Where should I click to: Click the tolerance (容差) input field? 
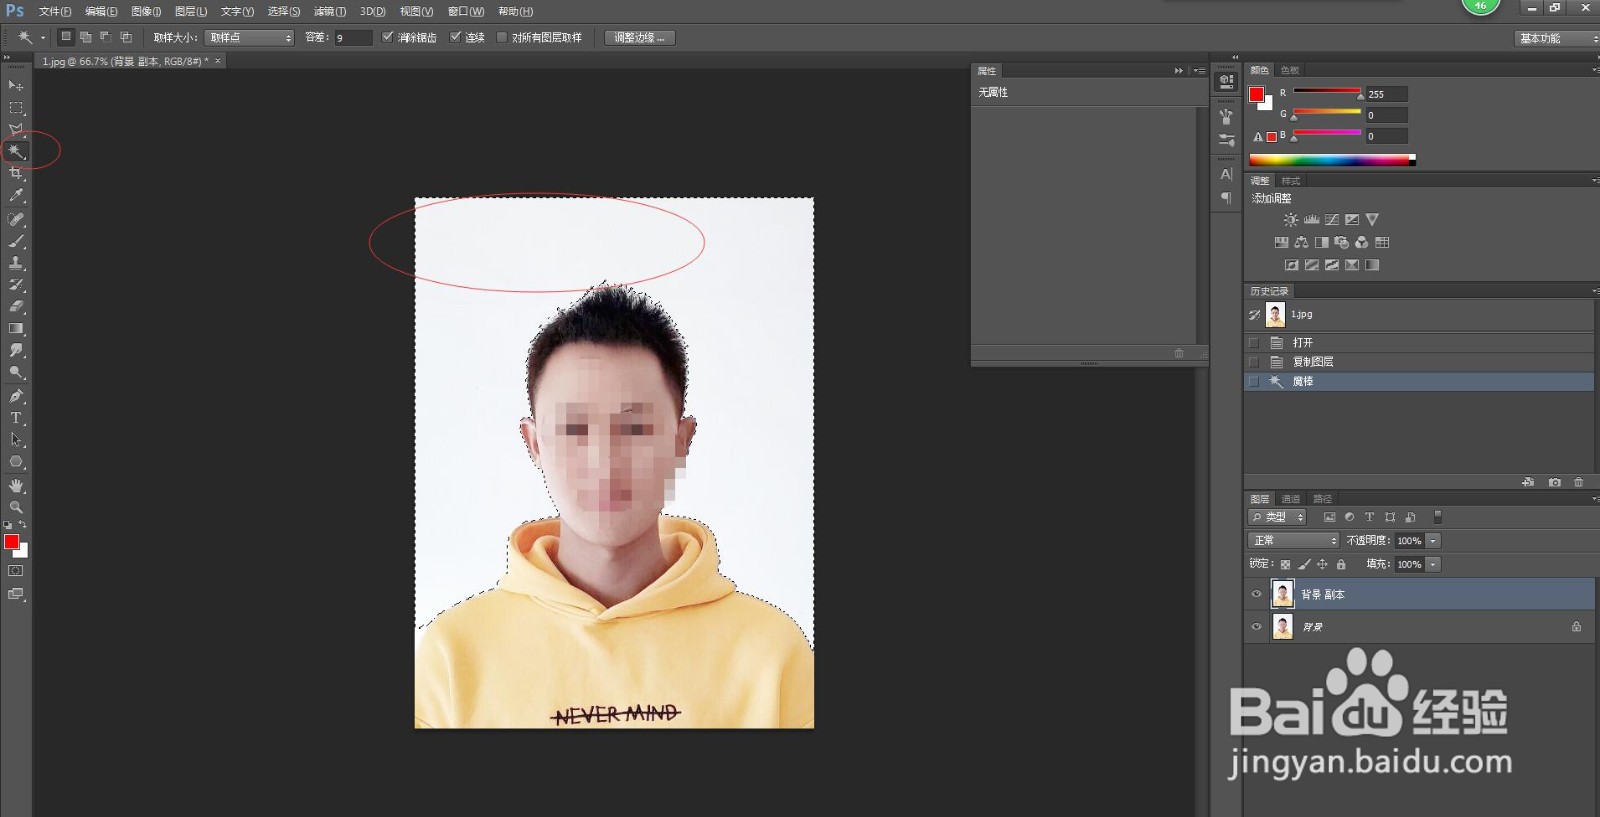point(352,38)
